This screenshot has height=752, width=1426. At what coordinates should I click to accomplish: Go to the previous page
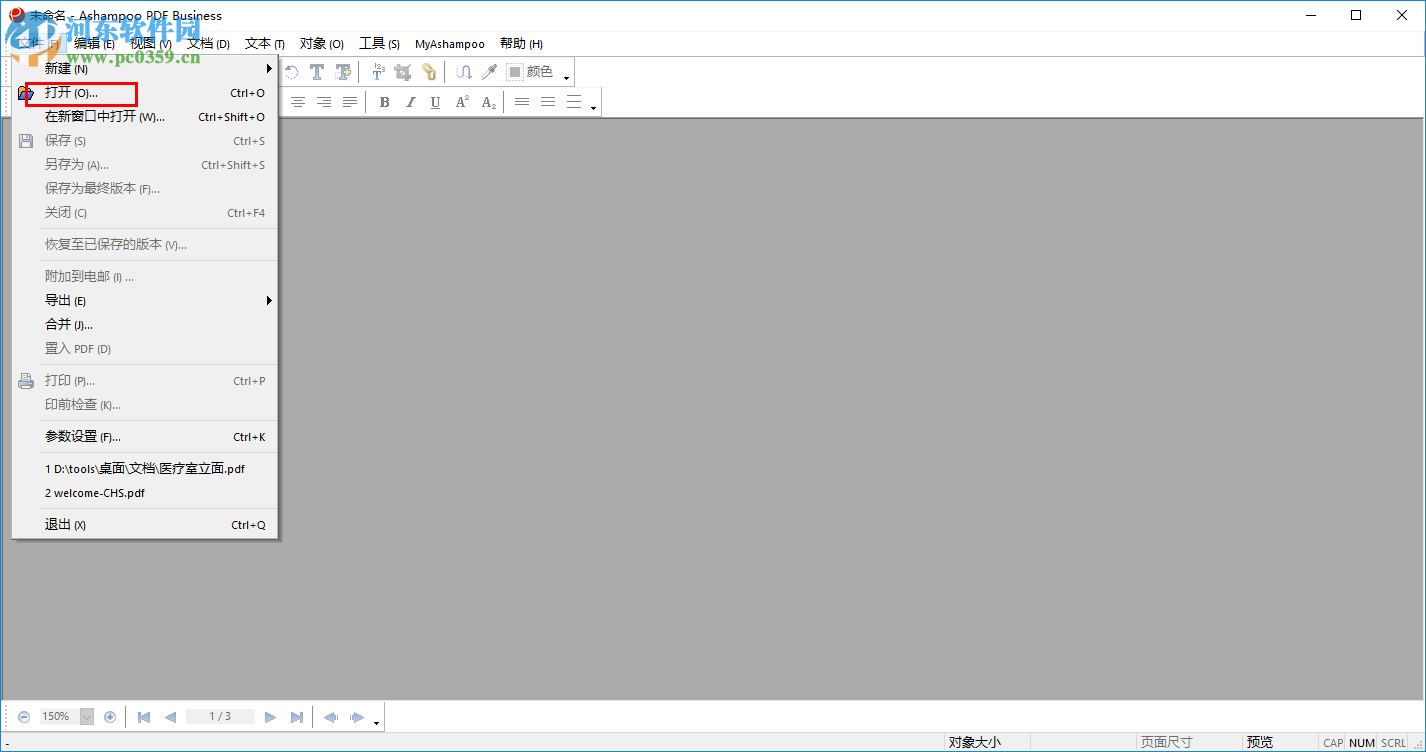[170, 717]
